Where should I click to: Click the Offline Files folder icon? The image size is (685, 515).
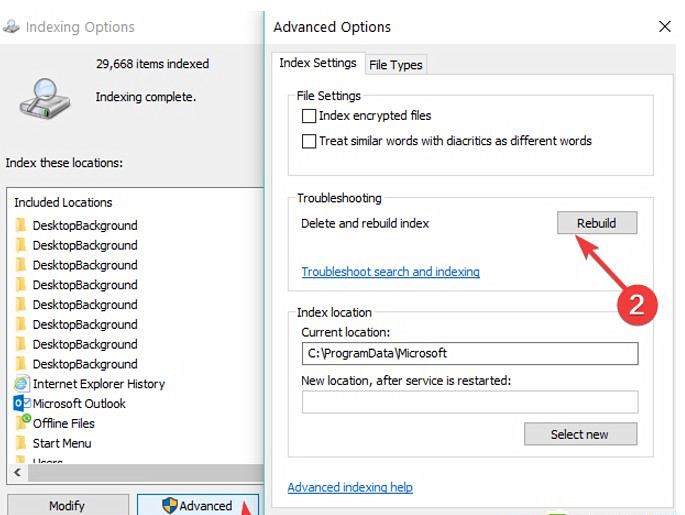click(23, 422)
